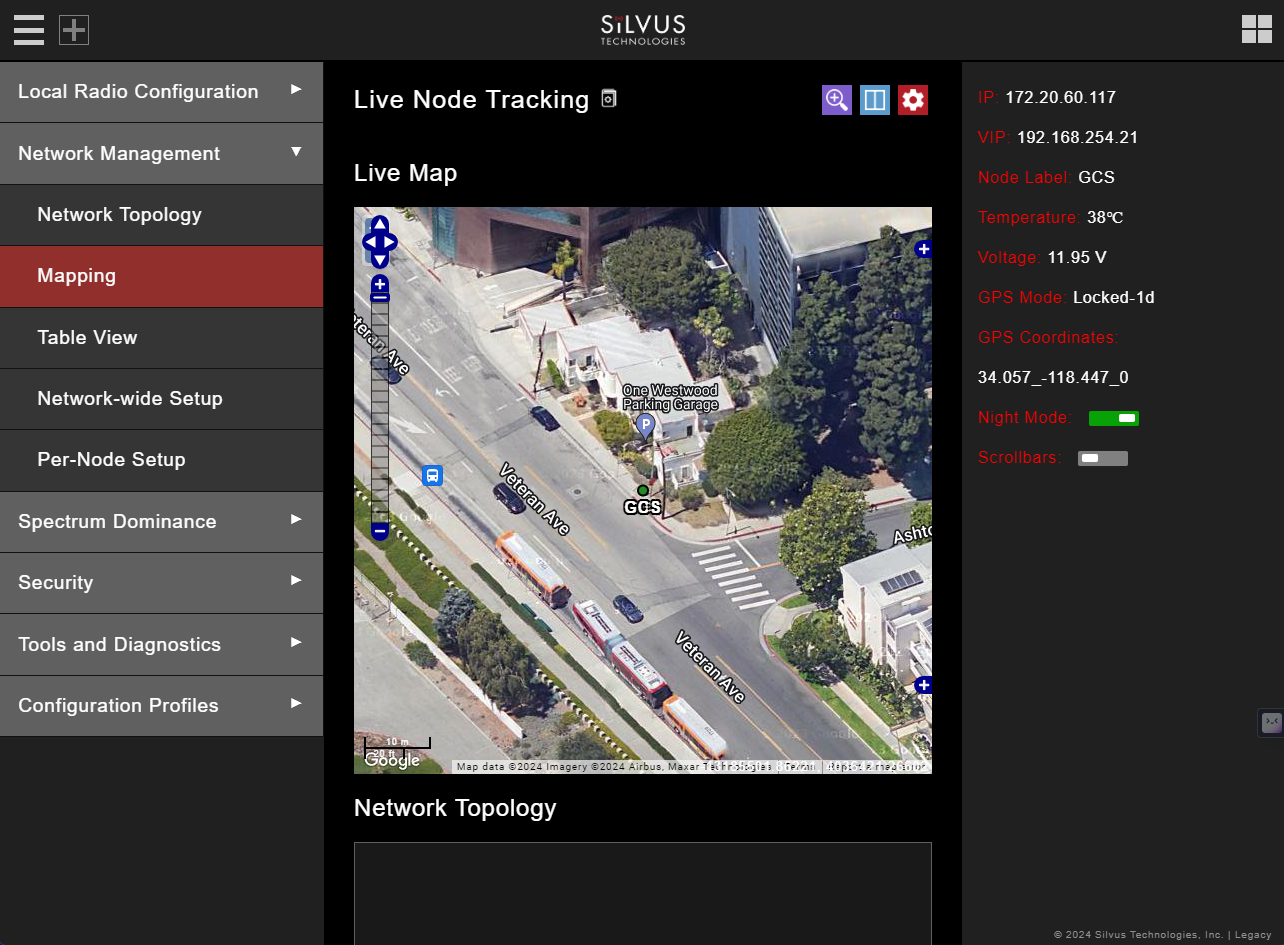Select the GCS node marker on the map
This screenshot has height=945, width=1284.
(x=641, y=490)
